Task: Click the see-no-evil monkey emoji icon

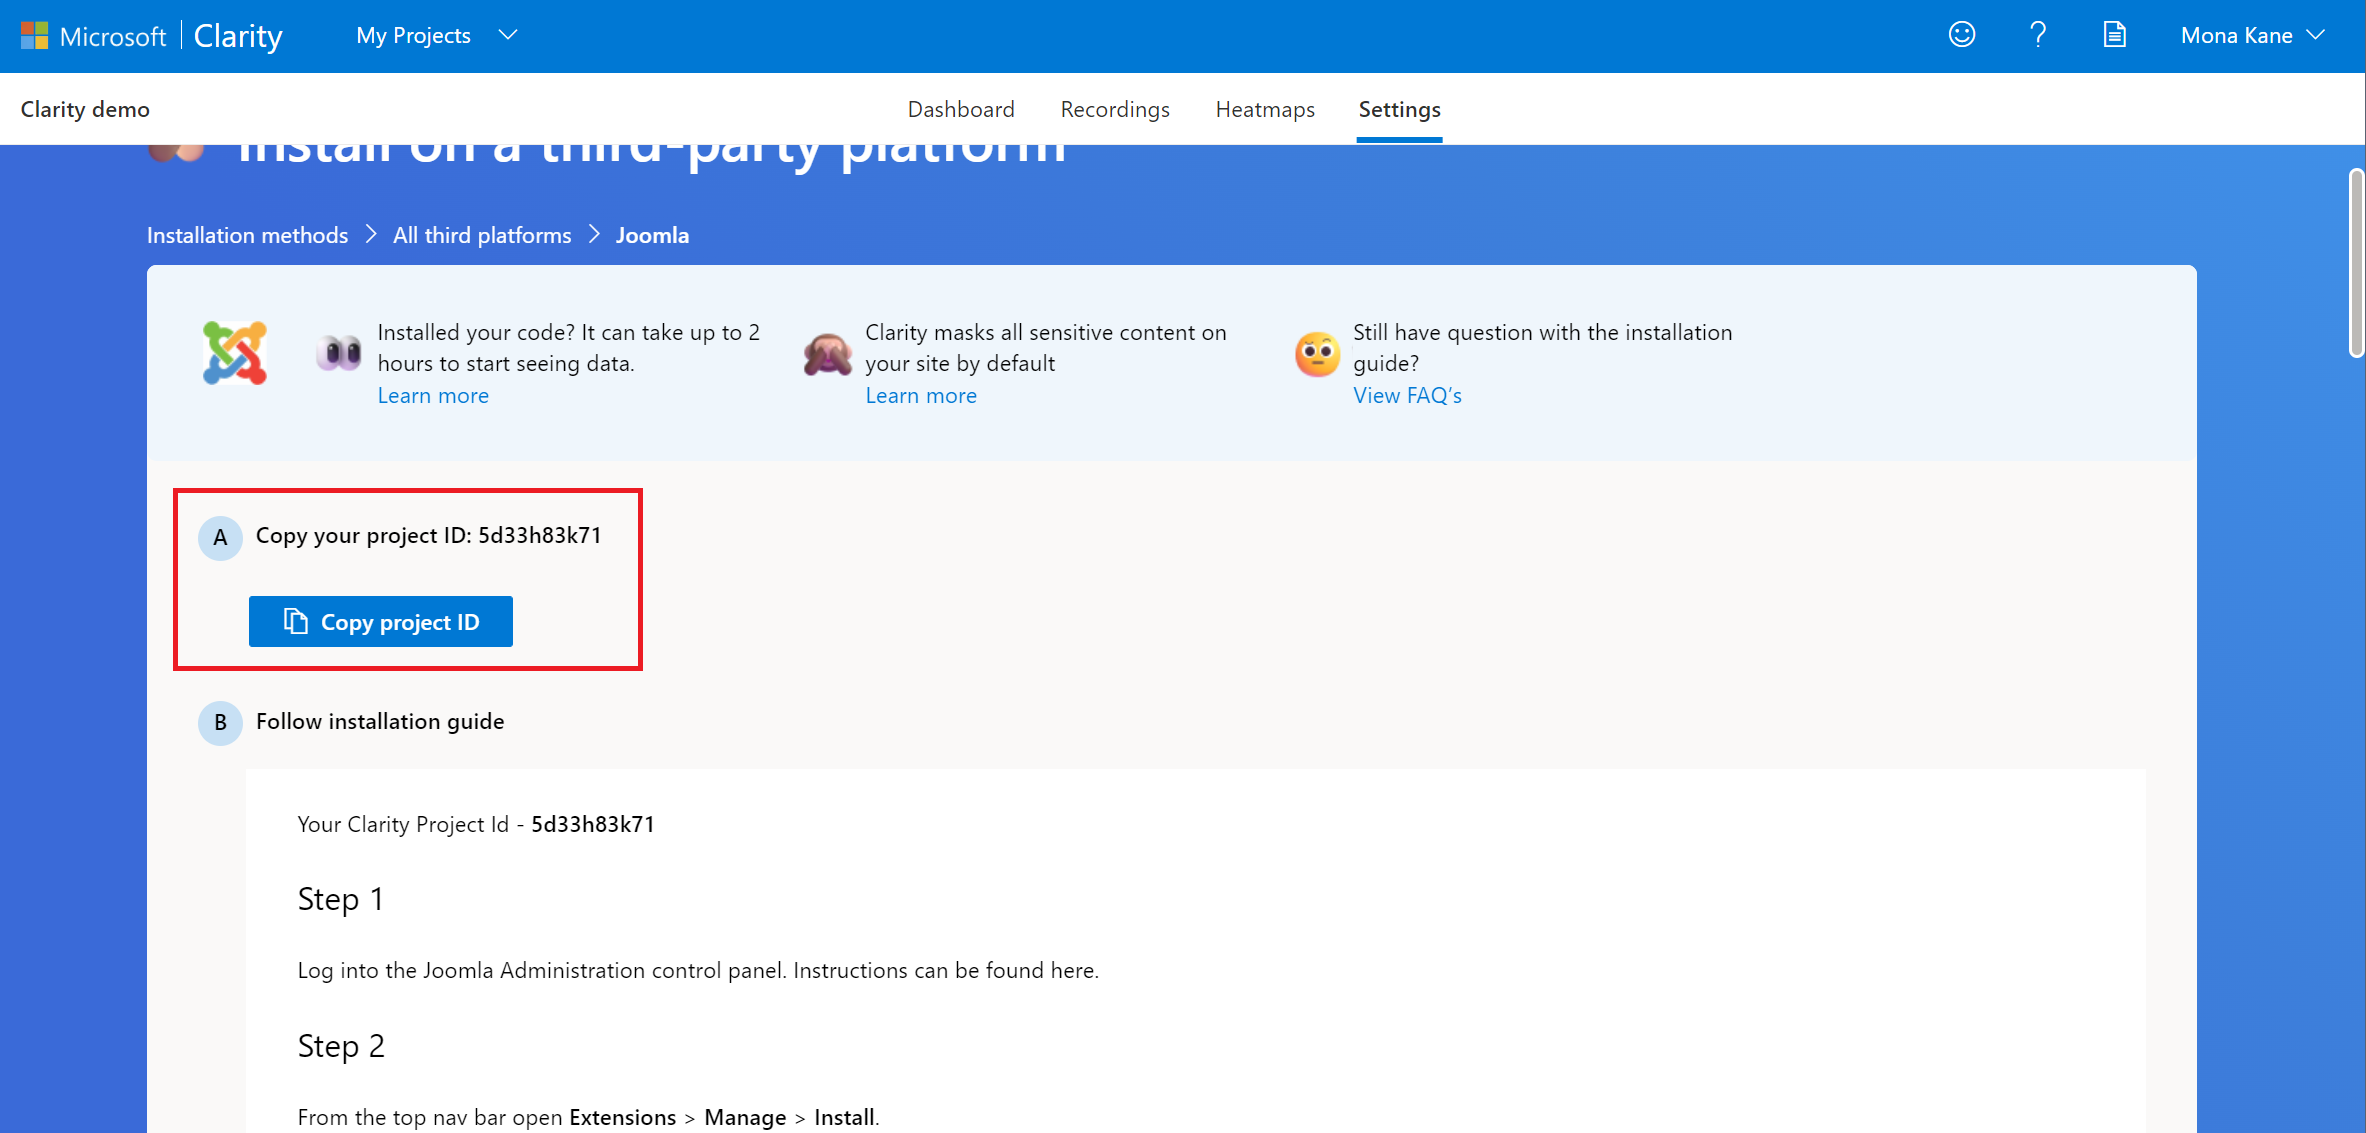Action: [x=827, y=354]
